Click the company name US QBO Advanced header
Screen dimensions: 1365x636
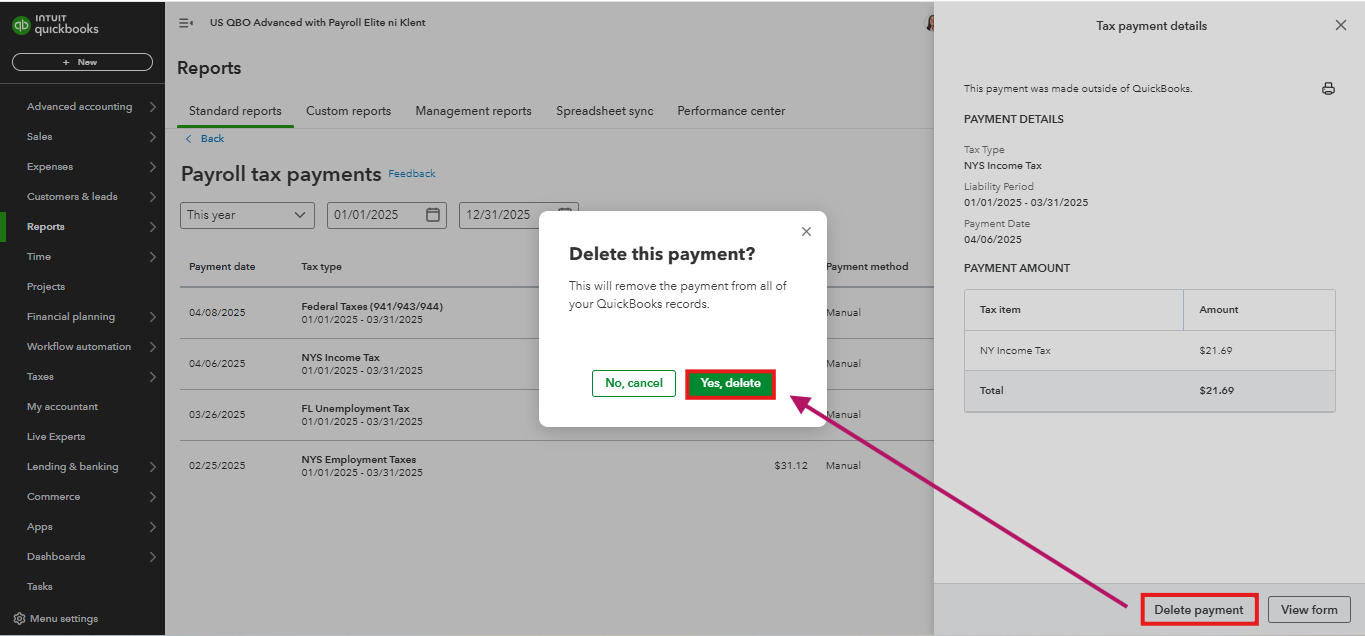[x=318, y=23]
